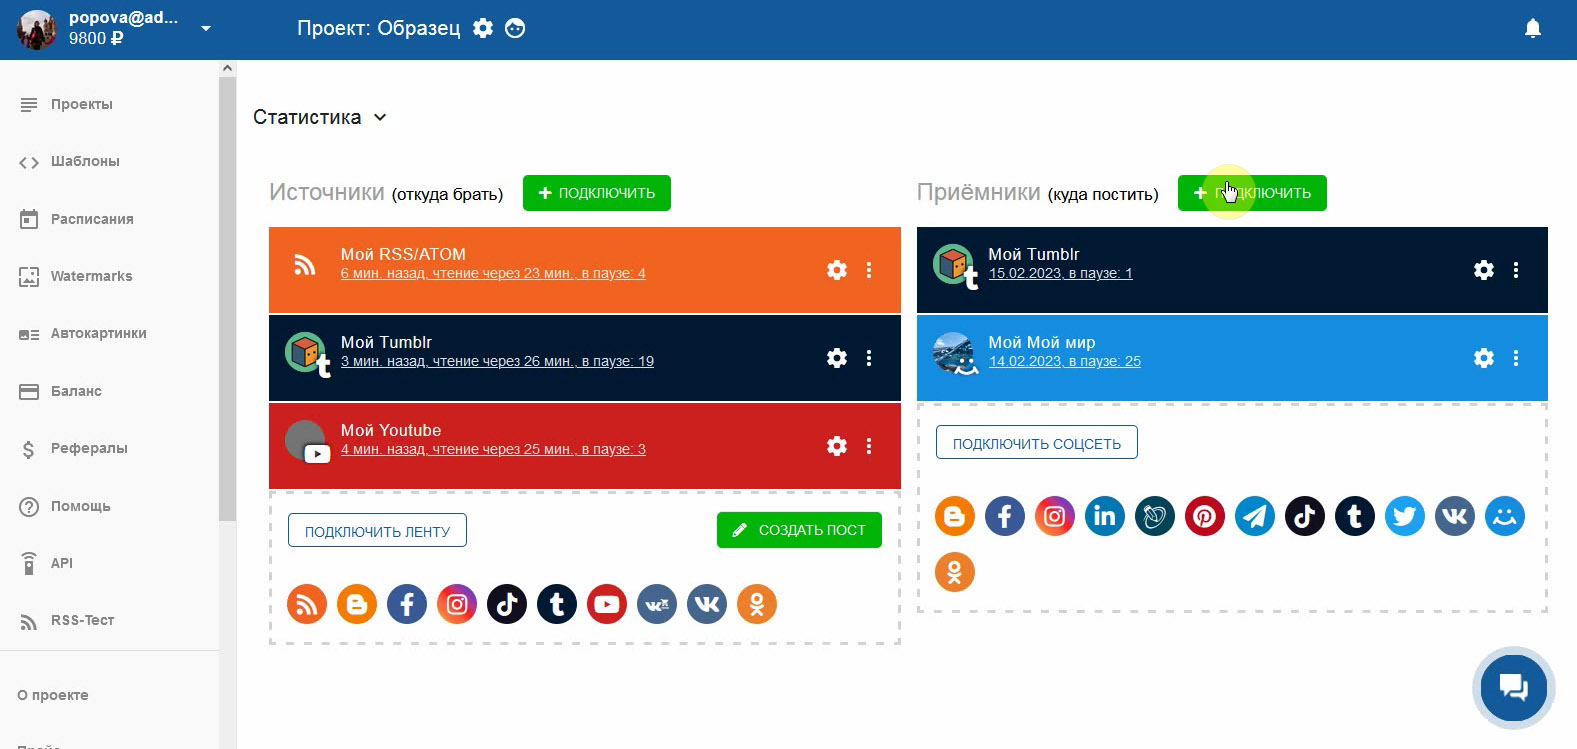Open three-dot menu for Мой Мой мир receiver
Screen dimensions: 1577x749
click(x=1516, y=358)
